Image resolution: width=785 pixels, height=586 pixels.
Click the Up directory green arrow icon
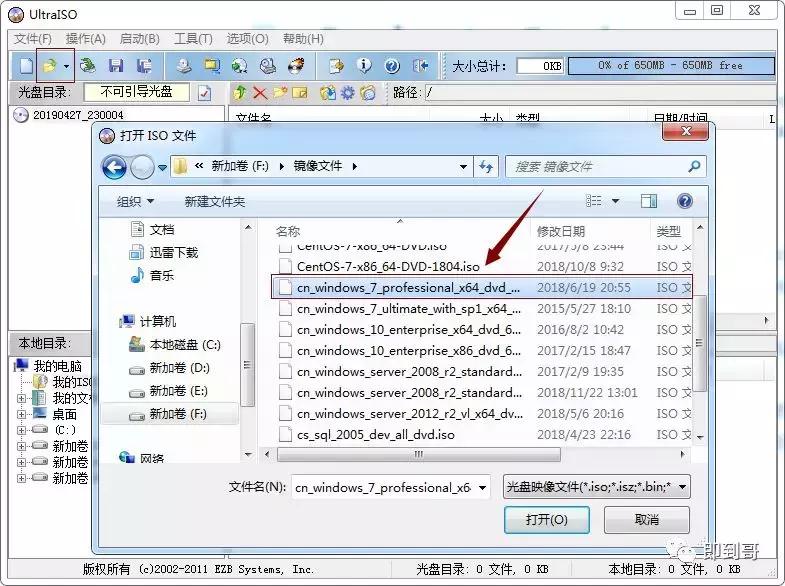240,93
